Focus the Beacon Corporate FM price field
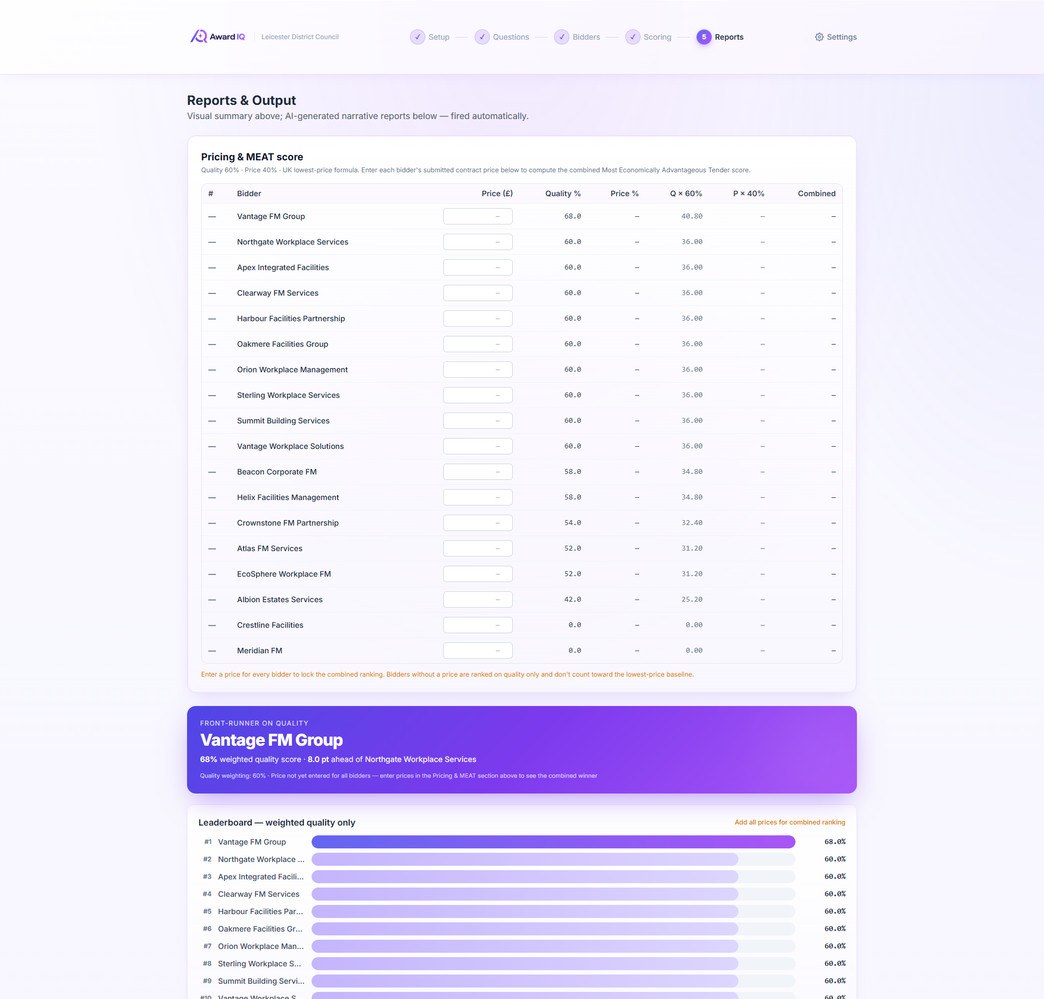Image resolution: width=1044 pixels, height=999 pixels. (x=478, y=472)
